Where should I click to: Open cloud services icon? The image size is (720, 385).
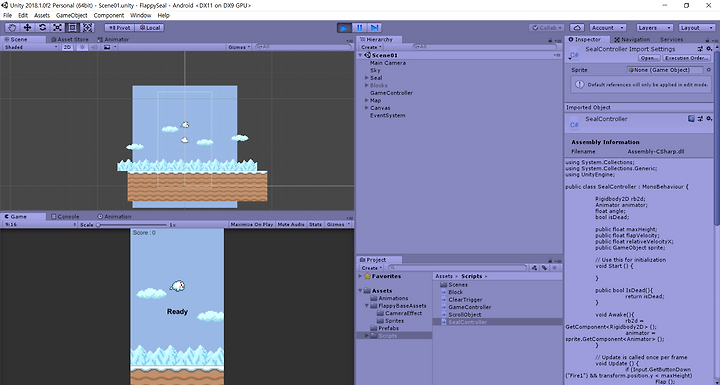[x=577, y=28]
